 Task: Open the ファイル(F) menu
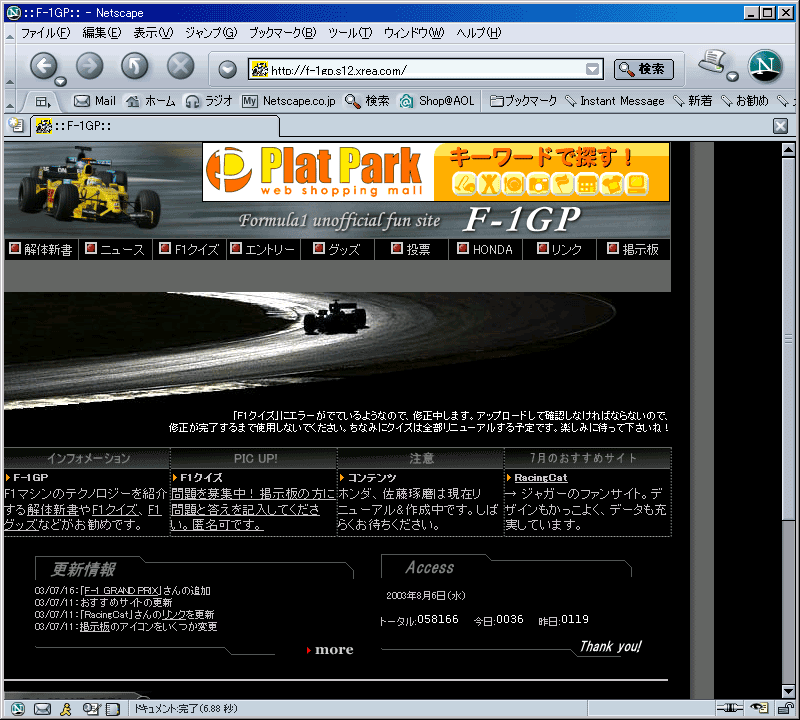pyautogui.click(x=45, y=33)
